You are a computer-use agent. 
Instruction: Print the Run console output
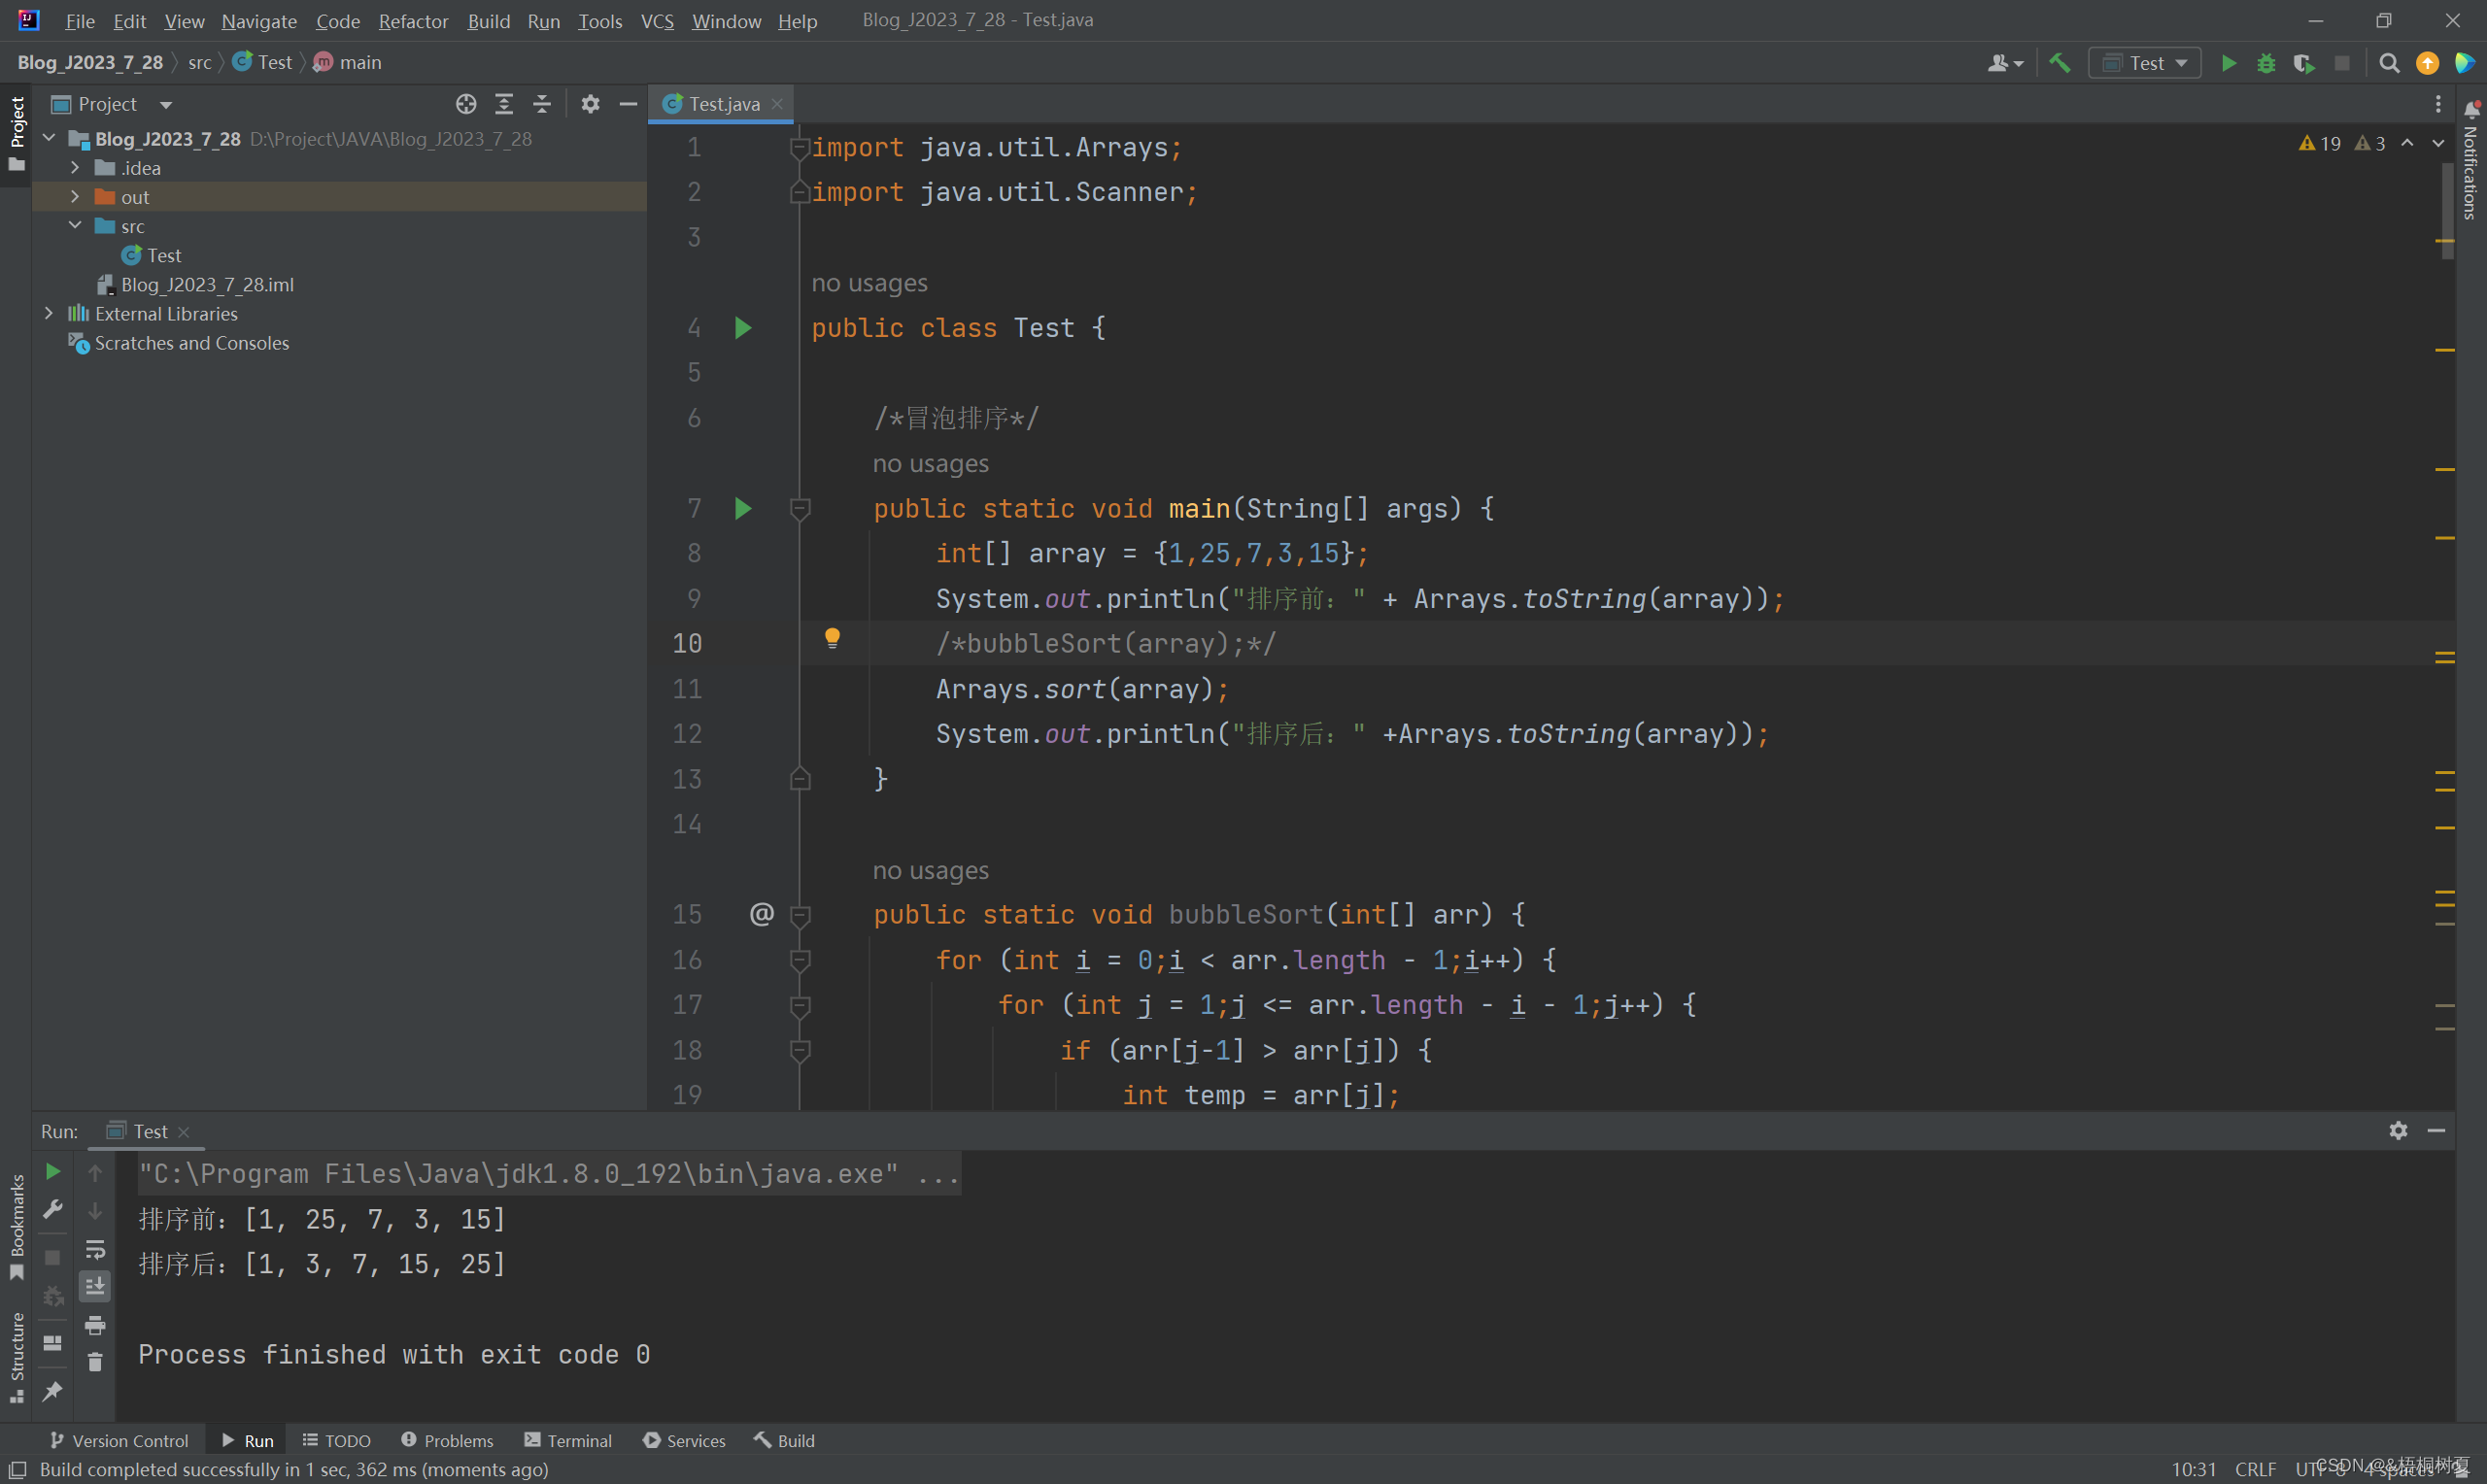pyautogui.click(x=95, y=1325)
